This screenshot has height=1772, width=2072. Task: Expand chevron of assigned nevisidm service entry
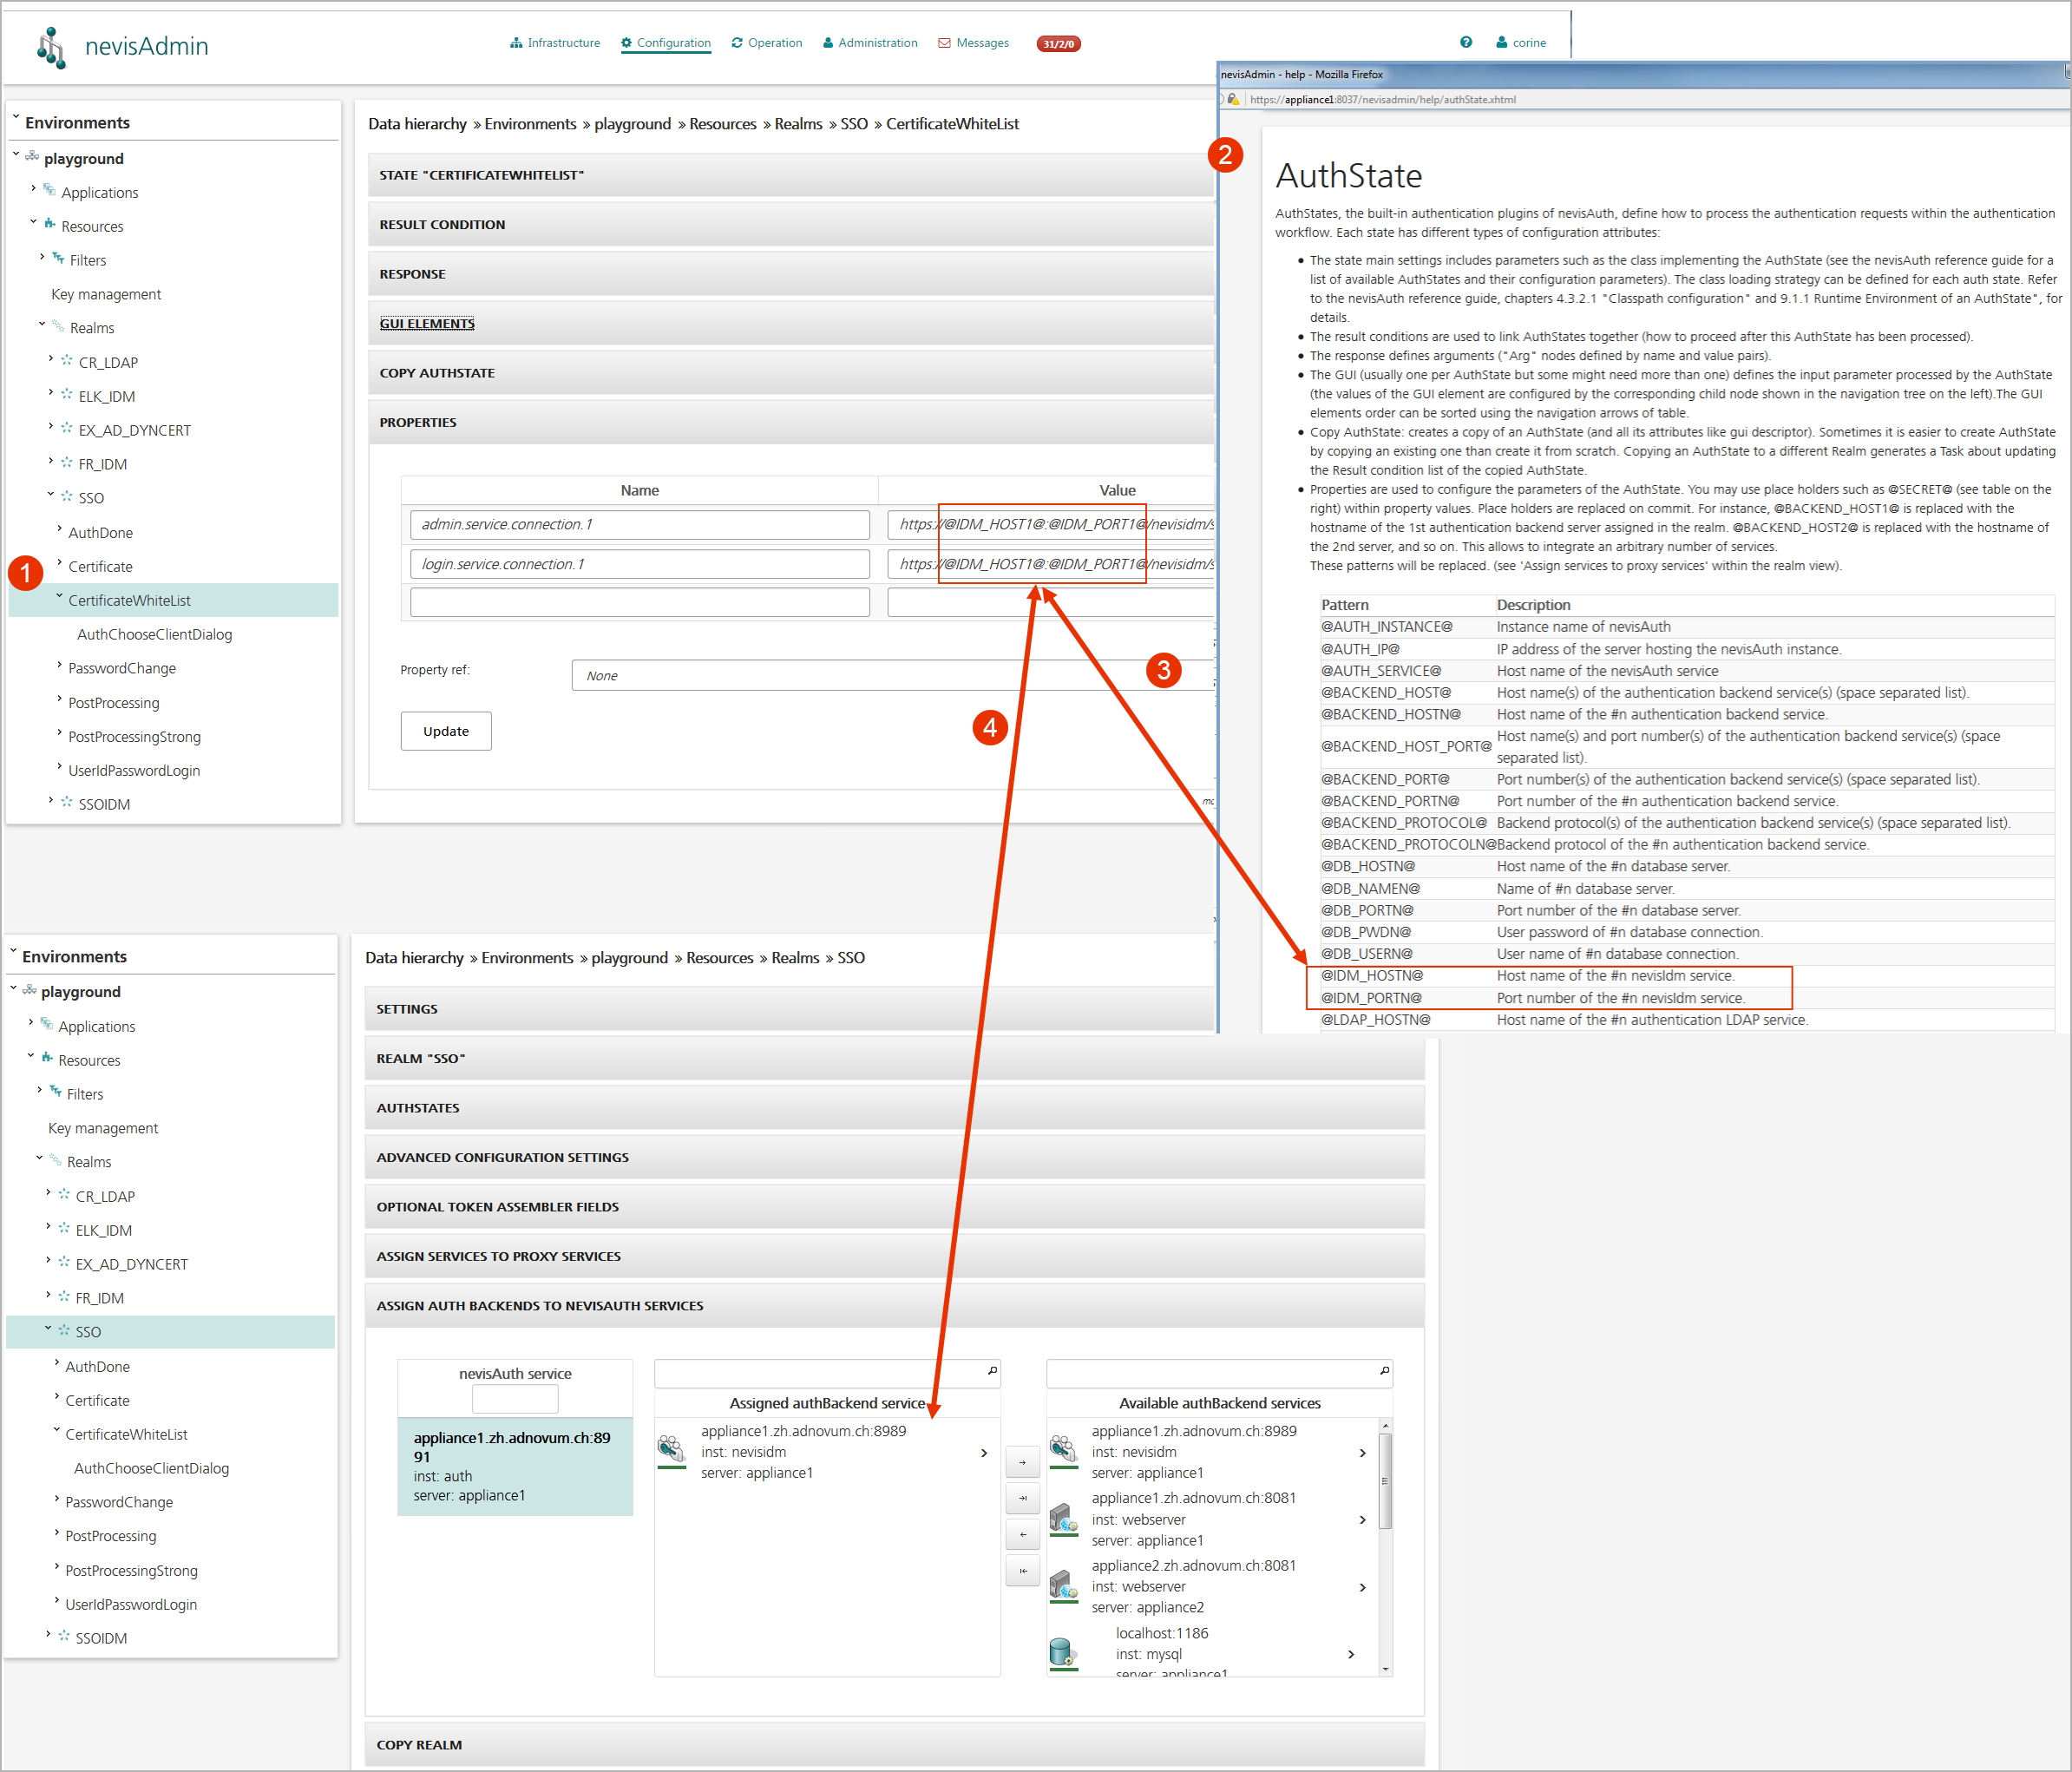[x=984, y=1452]
